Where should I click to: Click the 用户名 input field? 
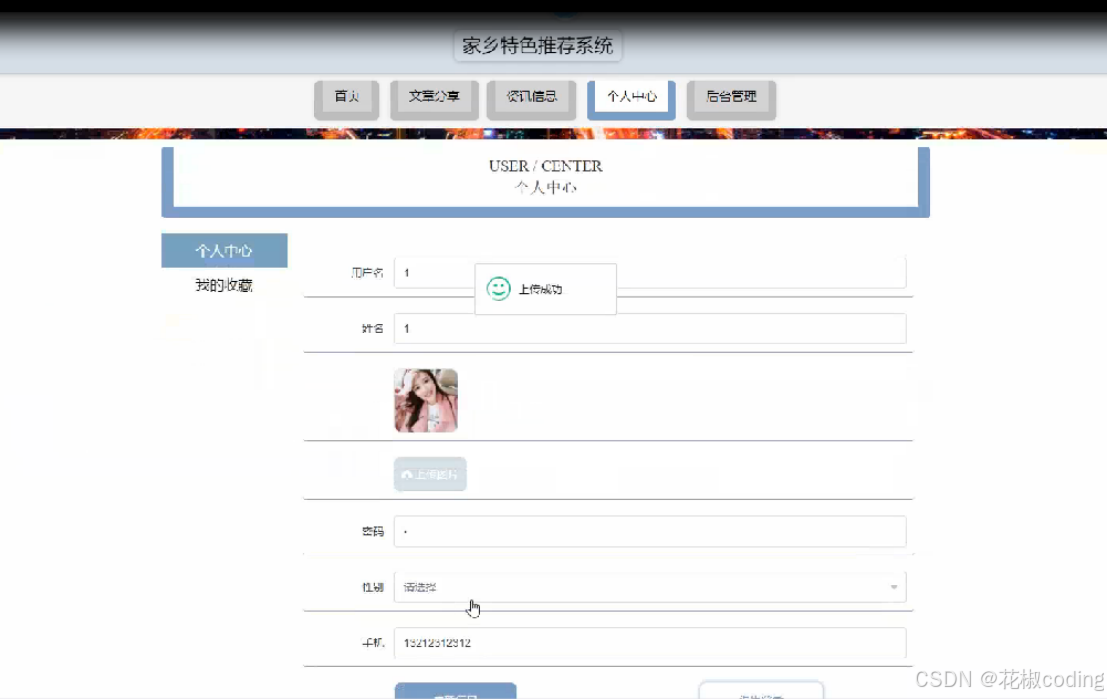pyautogui.click(x=649, y=273)
